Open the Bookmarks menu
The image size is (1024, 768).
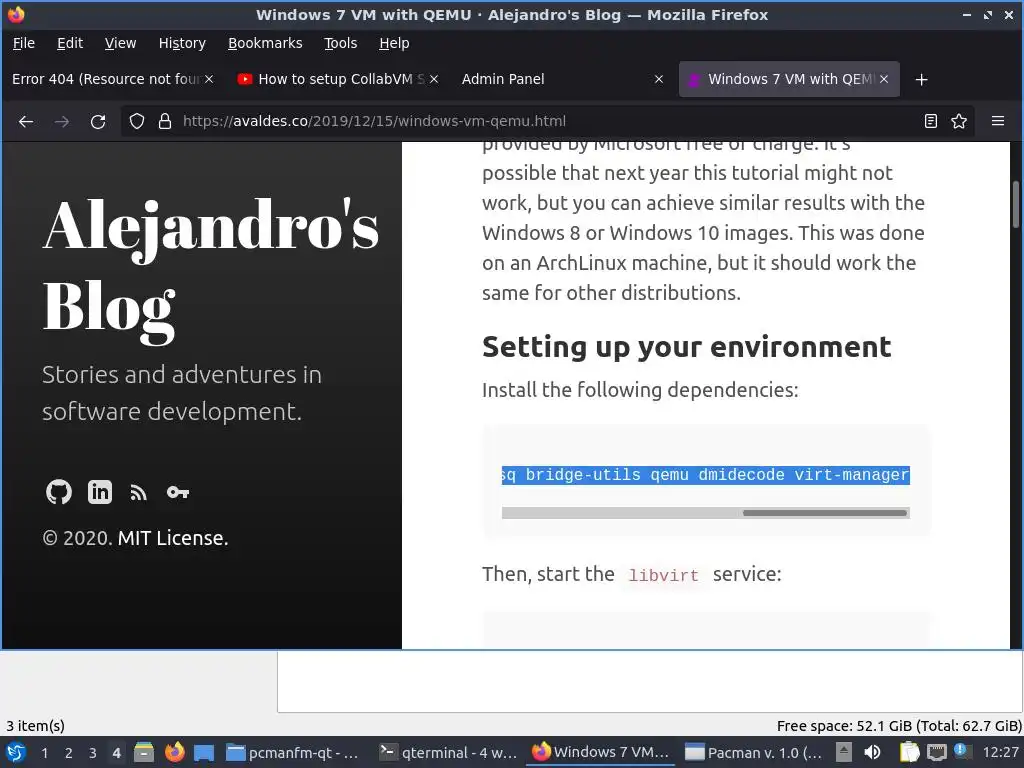pyautogui.click(x=265, y=43)
